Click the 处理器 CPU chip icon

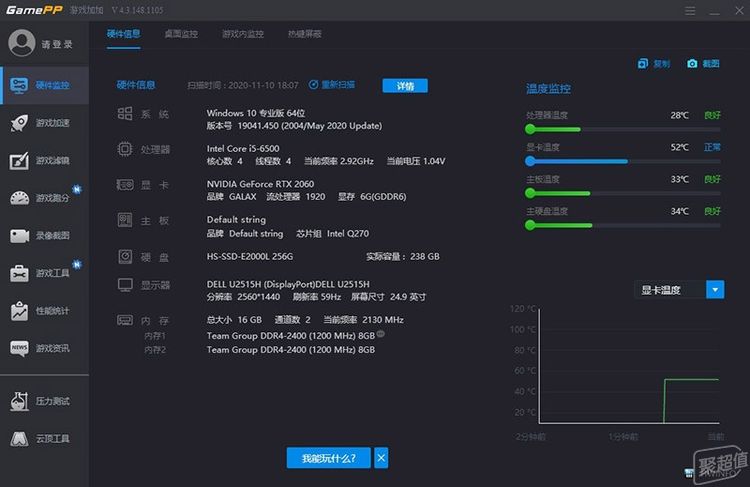125,149
